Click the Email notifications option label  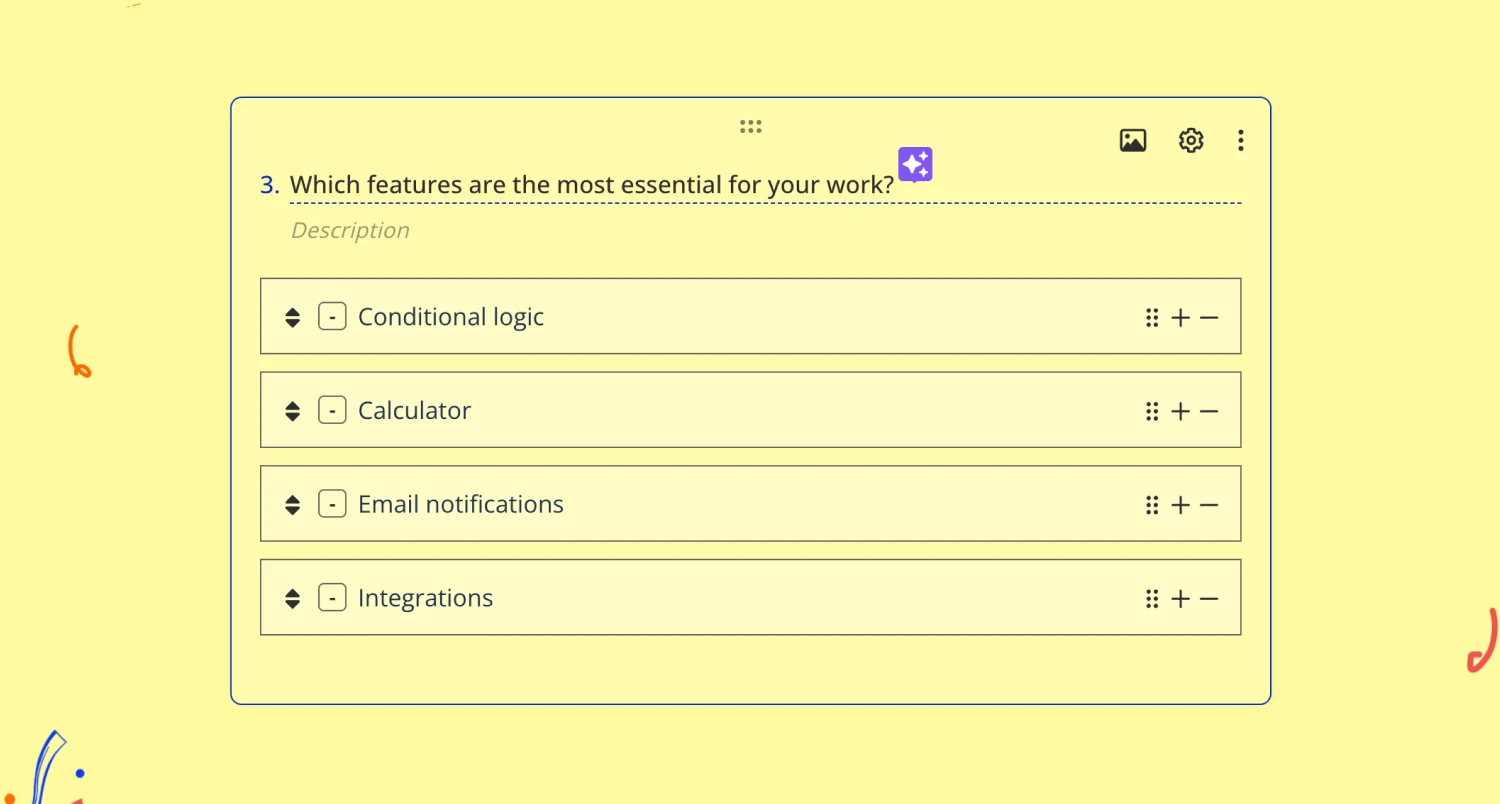(x=461, y=504)
